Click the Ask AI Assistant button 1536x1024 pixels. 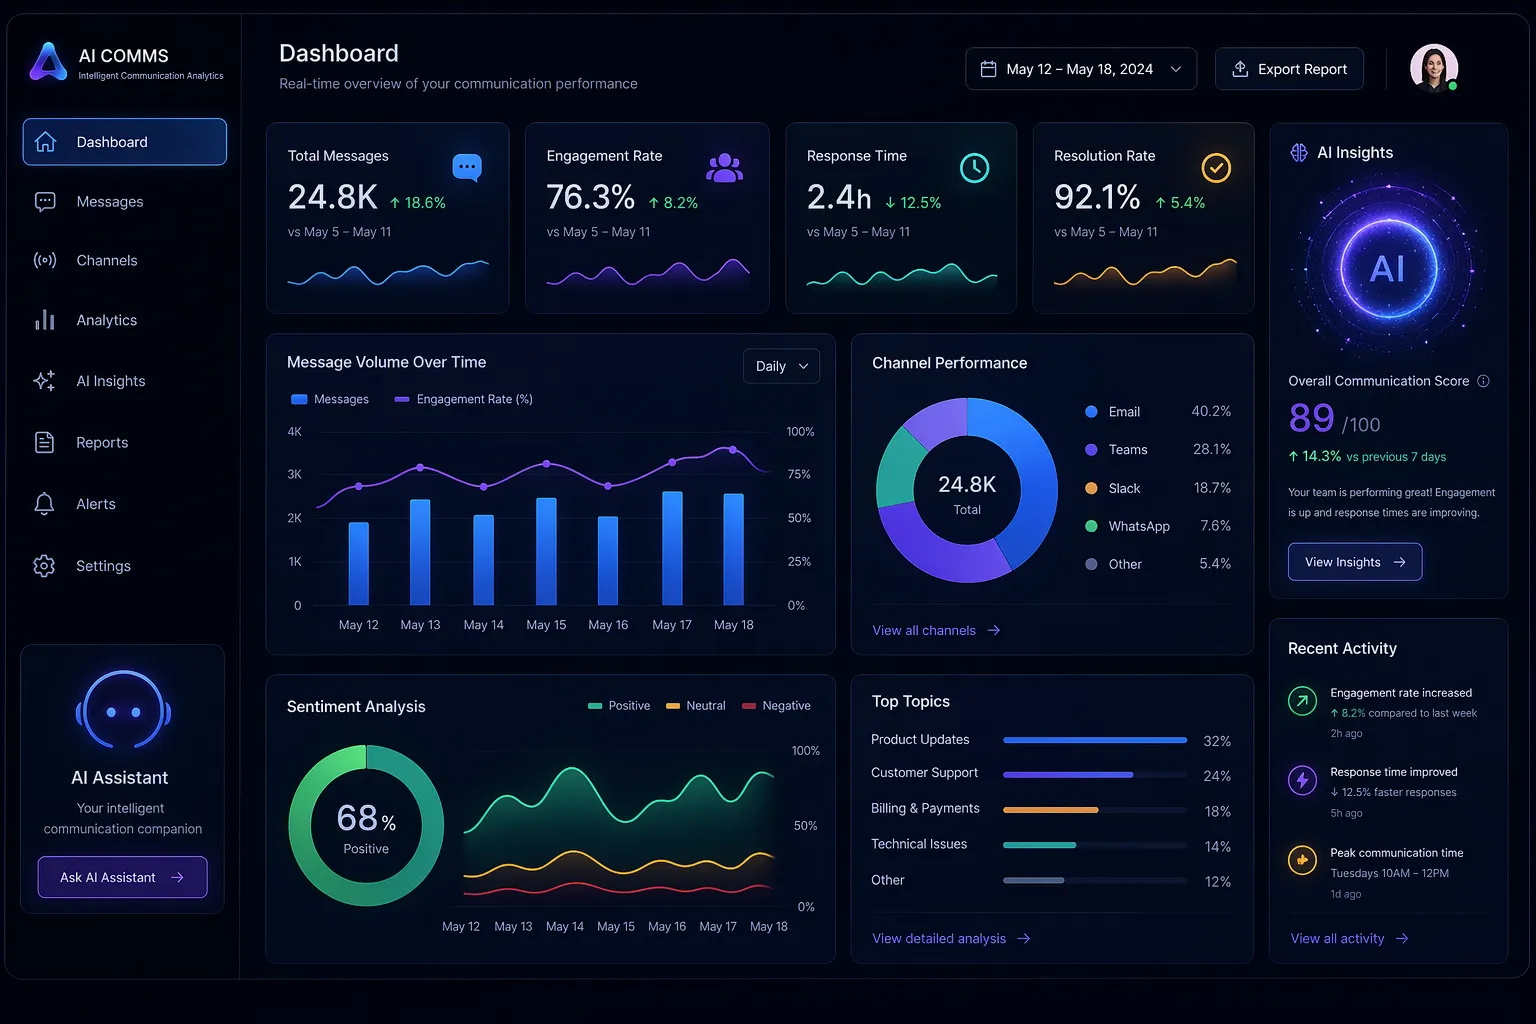pos(123,877)
